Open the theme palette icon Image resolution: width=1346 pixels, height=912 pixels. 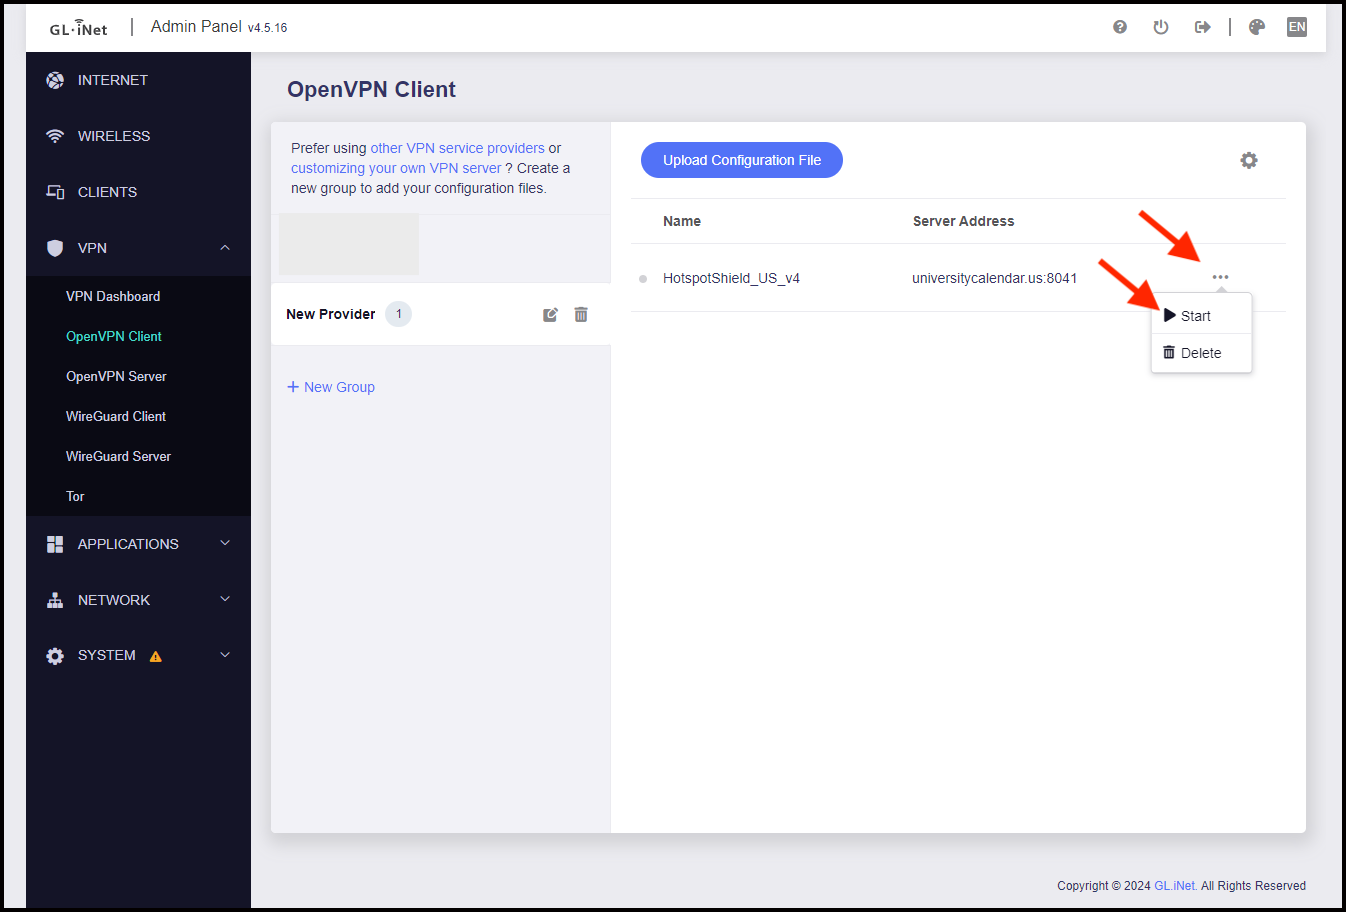click(x=1257, y=27)
